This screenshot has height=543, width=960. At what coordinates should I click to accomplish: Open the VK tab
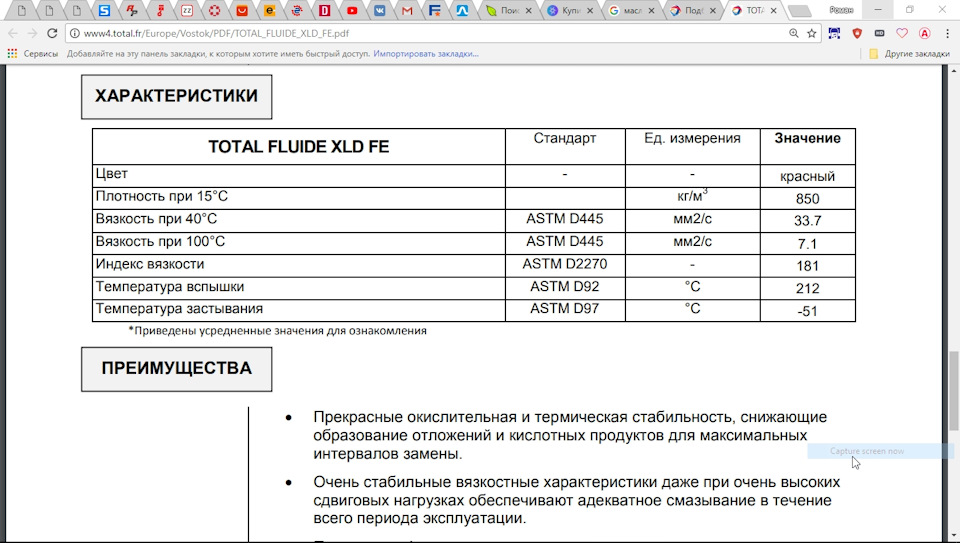point(380,10)
